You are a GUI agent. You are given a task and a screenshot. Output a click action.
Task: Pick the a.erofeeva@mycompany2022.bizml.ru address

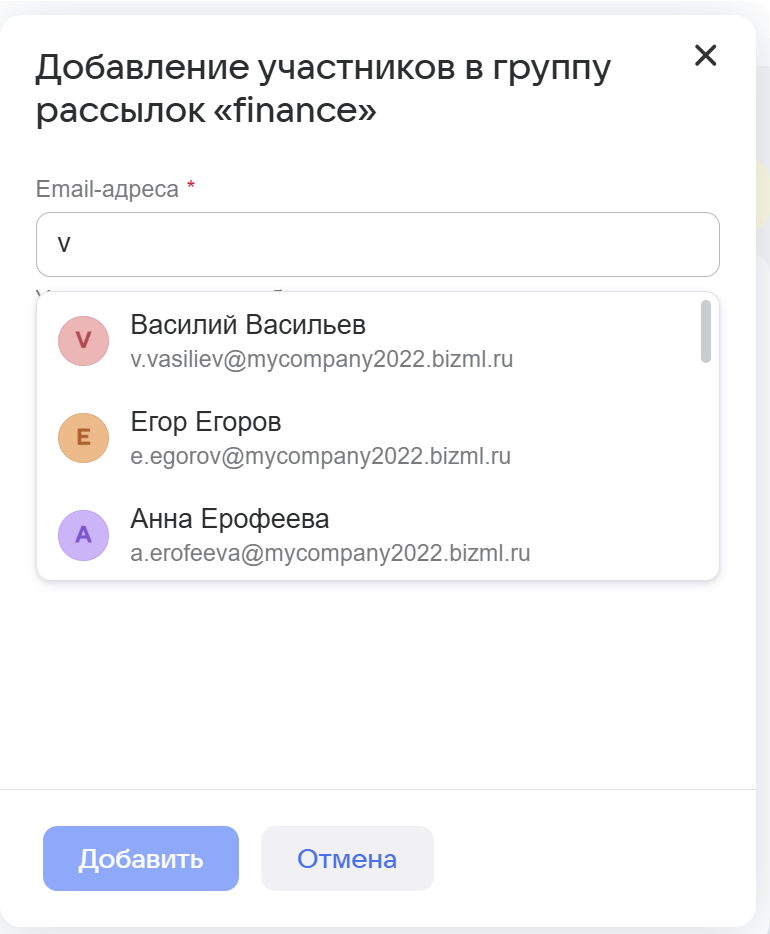[x=330, y=553]
